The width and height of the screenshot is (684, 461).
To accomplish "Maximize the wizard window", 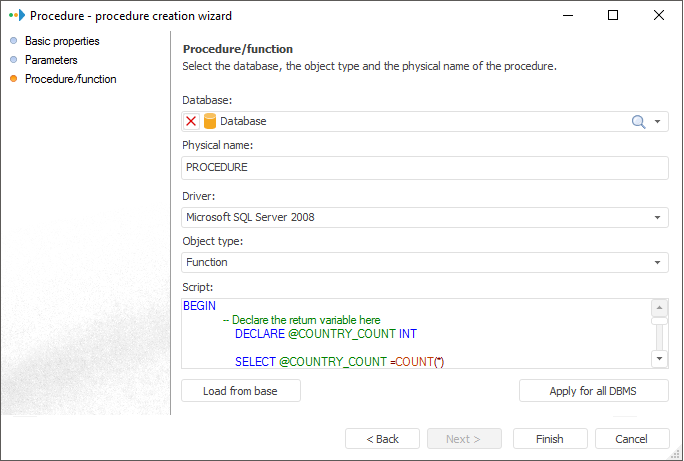I will pos(613,16).
